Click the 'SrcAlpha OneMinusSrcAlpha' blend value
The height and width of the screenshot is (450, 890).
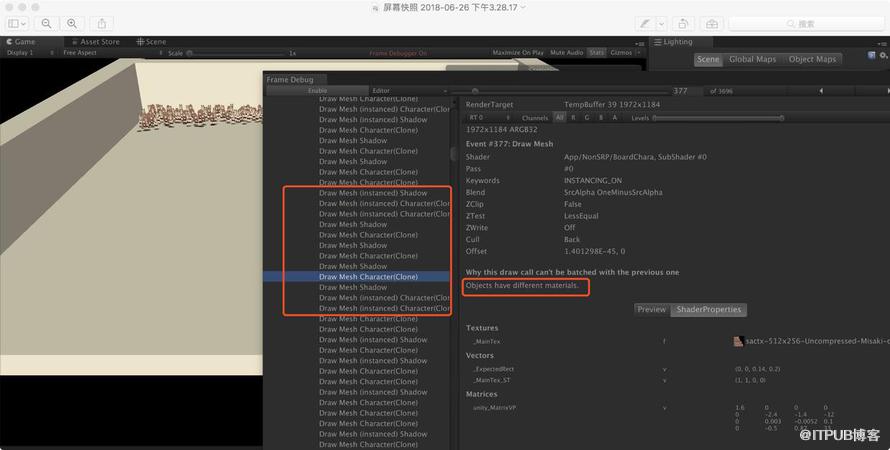[x=613, y=192]
